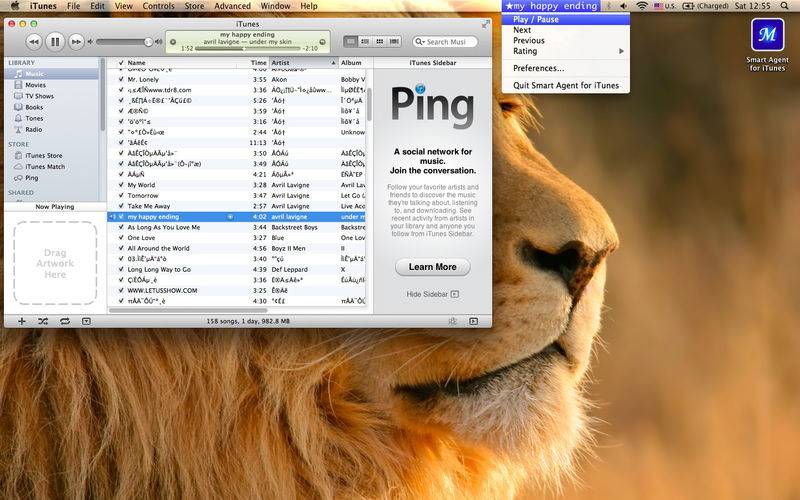
Task: Enter full screen via the top-right arrow icon
Action: tap(485, 24)
